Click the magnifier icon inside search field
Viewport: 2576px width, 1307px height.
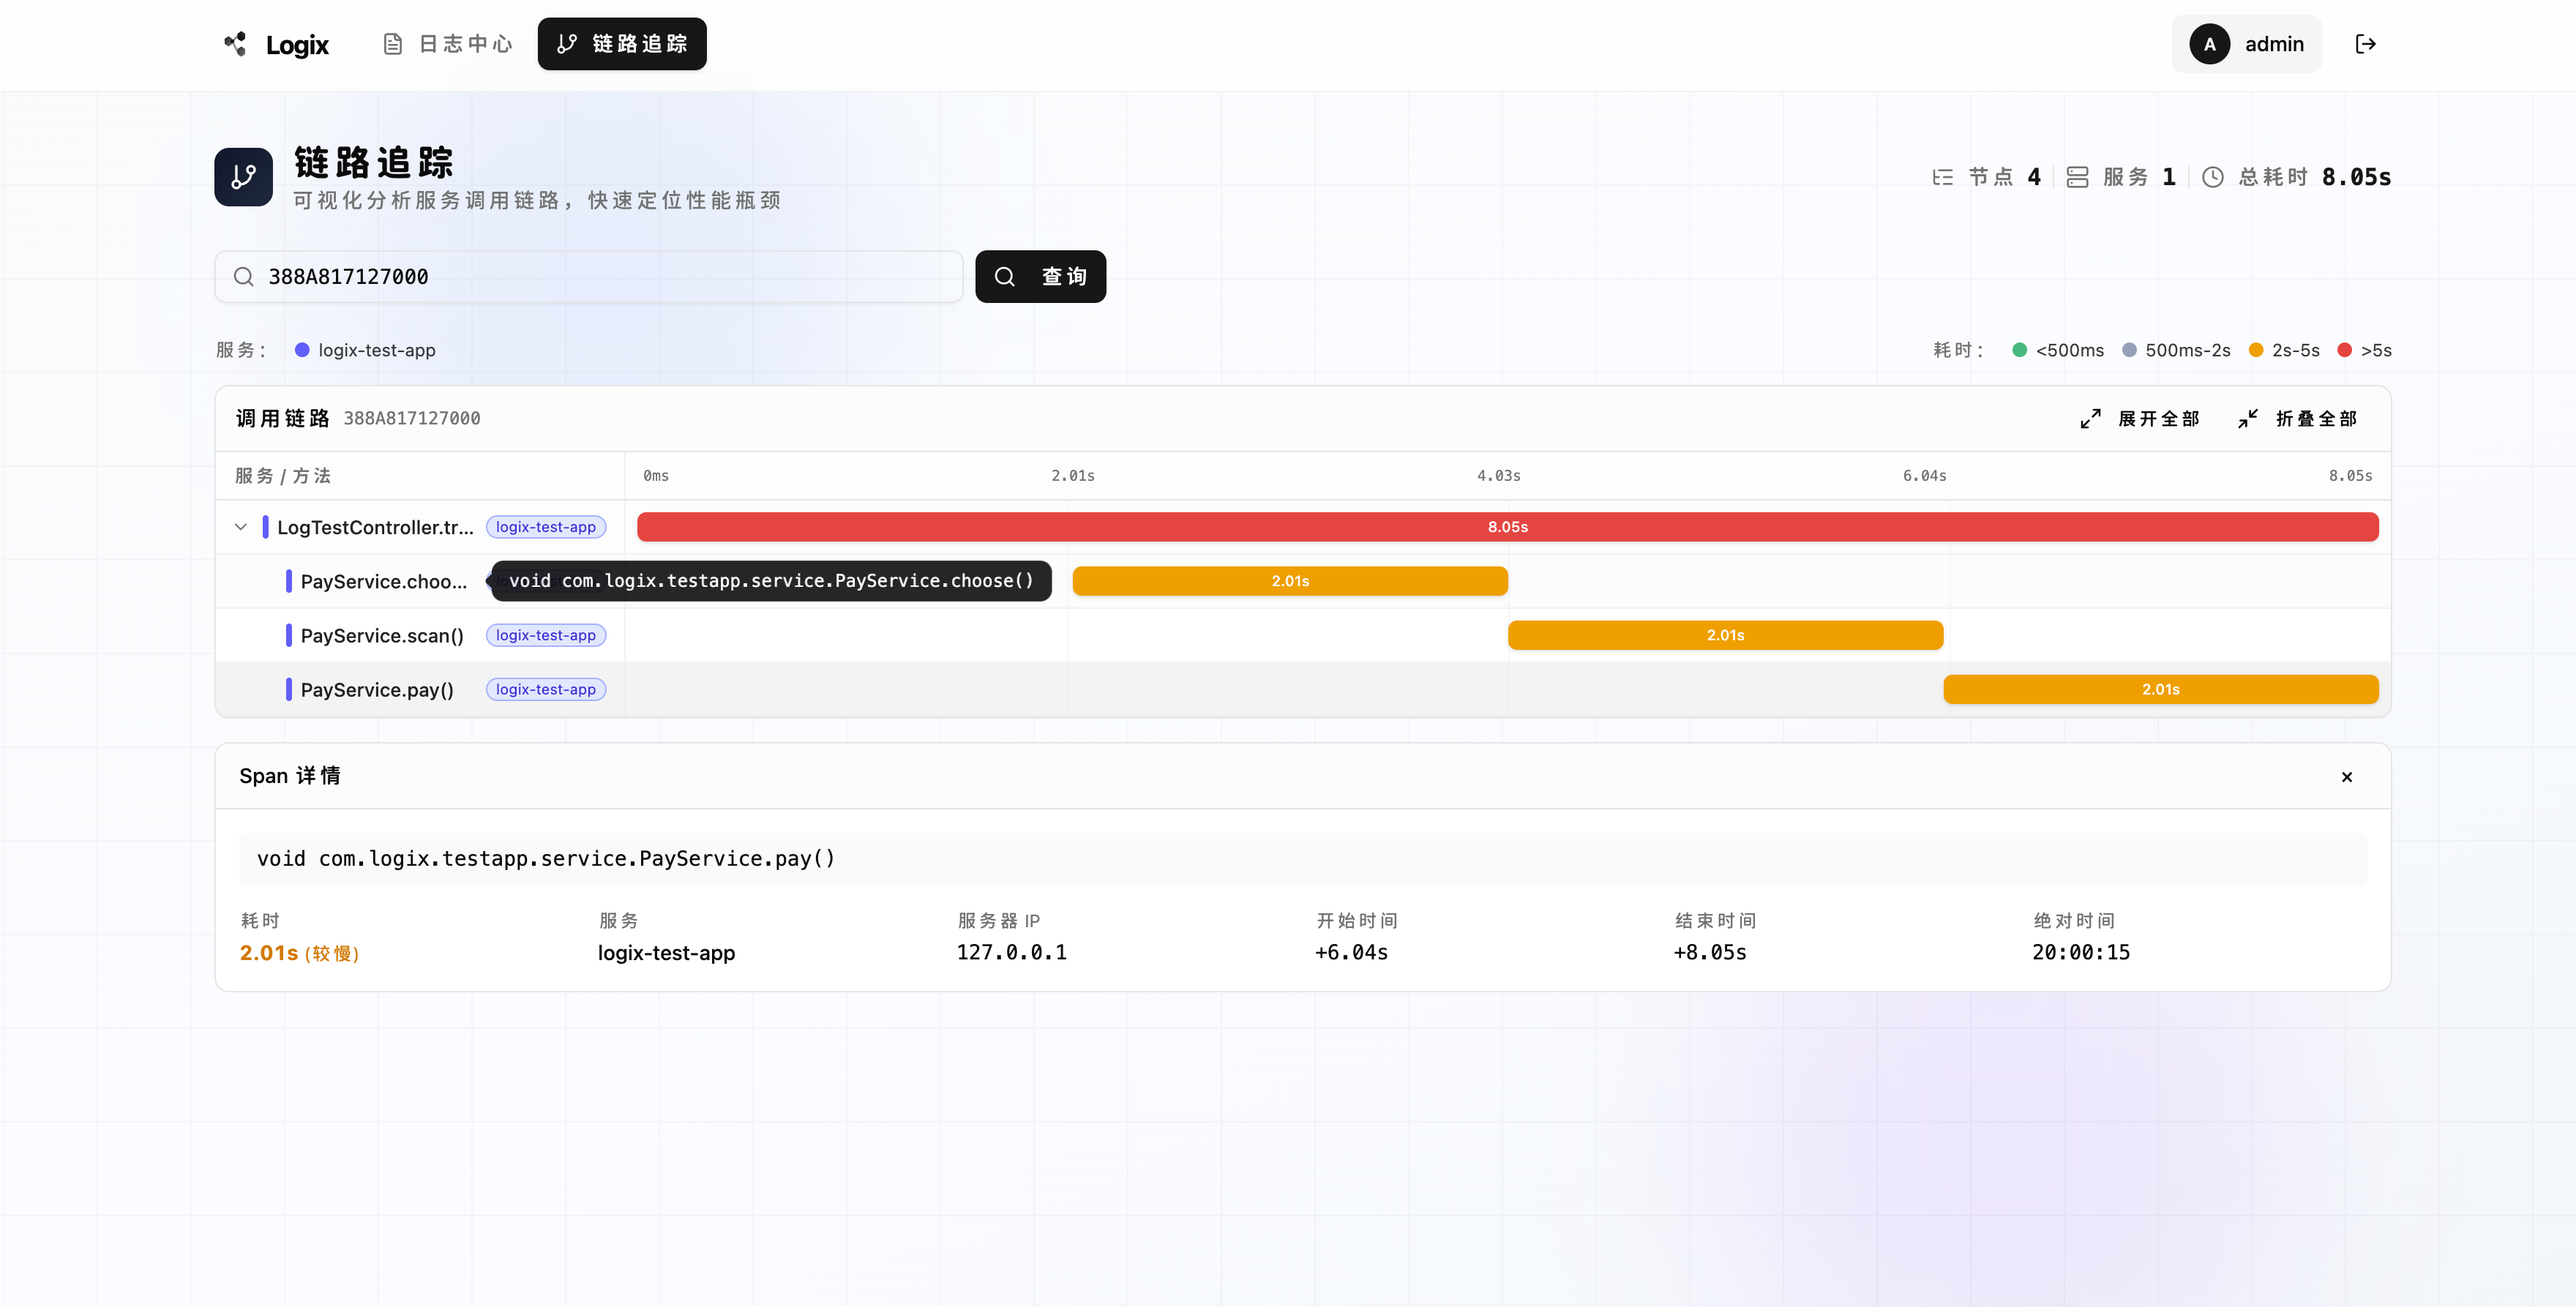point(243,277)
